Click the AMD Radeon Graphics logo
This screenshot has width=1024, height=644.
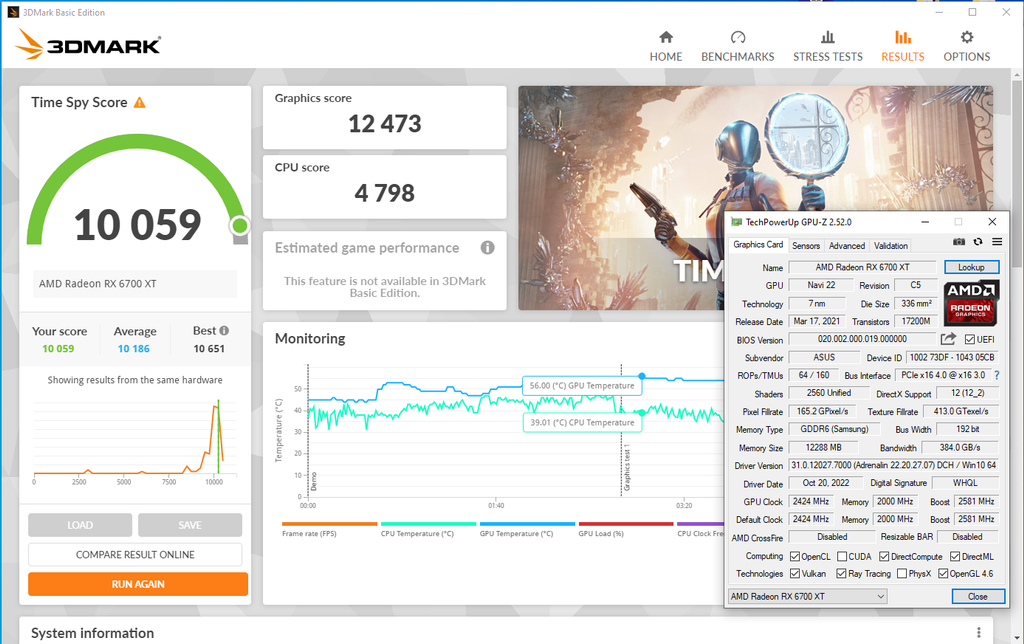pyautogui.click(x=970, y=303)
